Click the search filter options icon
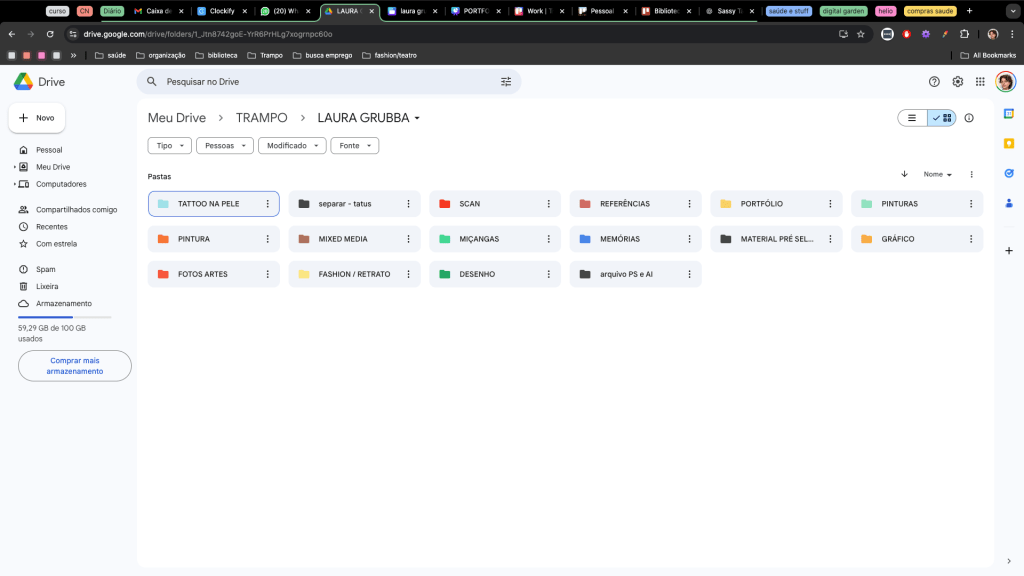This screenshot has width=1024, height=576. coord(506,82)
